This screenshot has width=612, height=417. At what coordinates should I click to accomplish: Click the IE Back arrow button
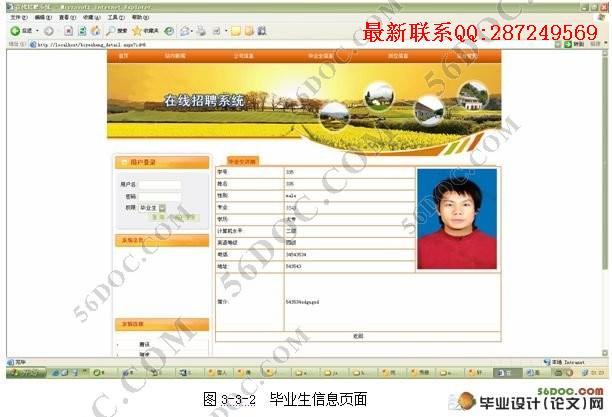[x=15, y=31]
